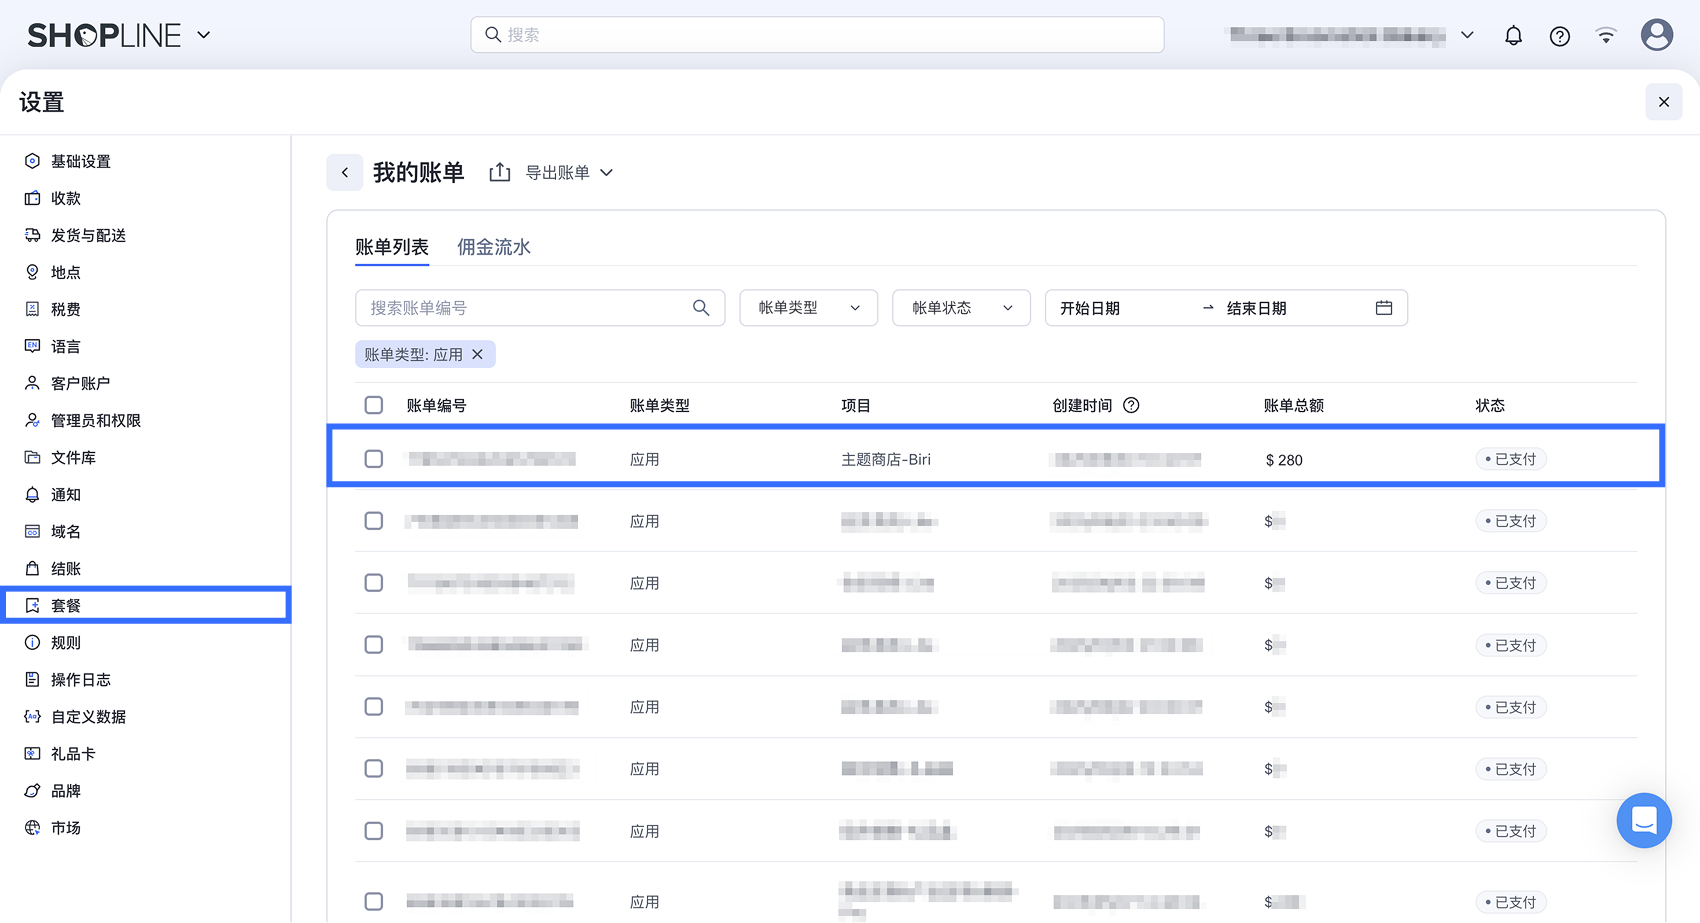Click the calendar icon in date range
This screenshot has height=923, width=1700.
coord(1383,308)
